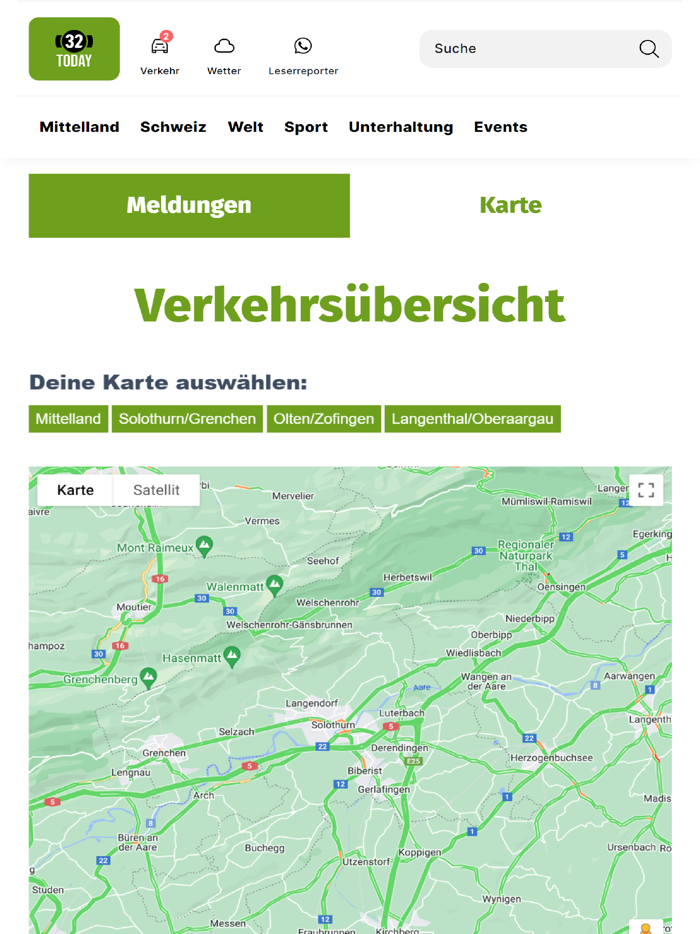Click the search magnifier icon
The height and width of the screenshot is (934, 700).
[x=649, y=49]
